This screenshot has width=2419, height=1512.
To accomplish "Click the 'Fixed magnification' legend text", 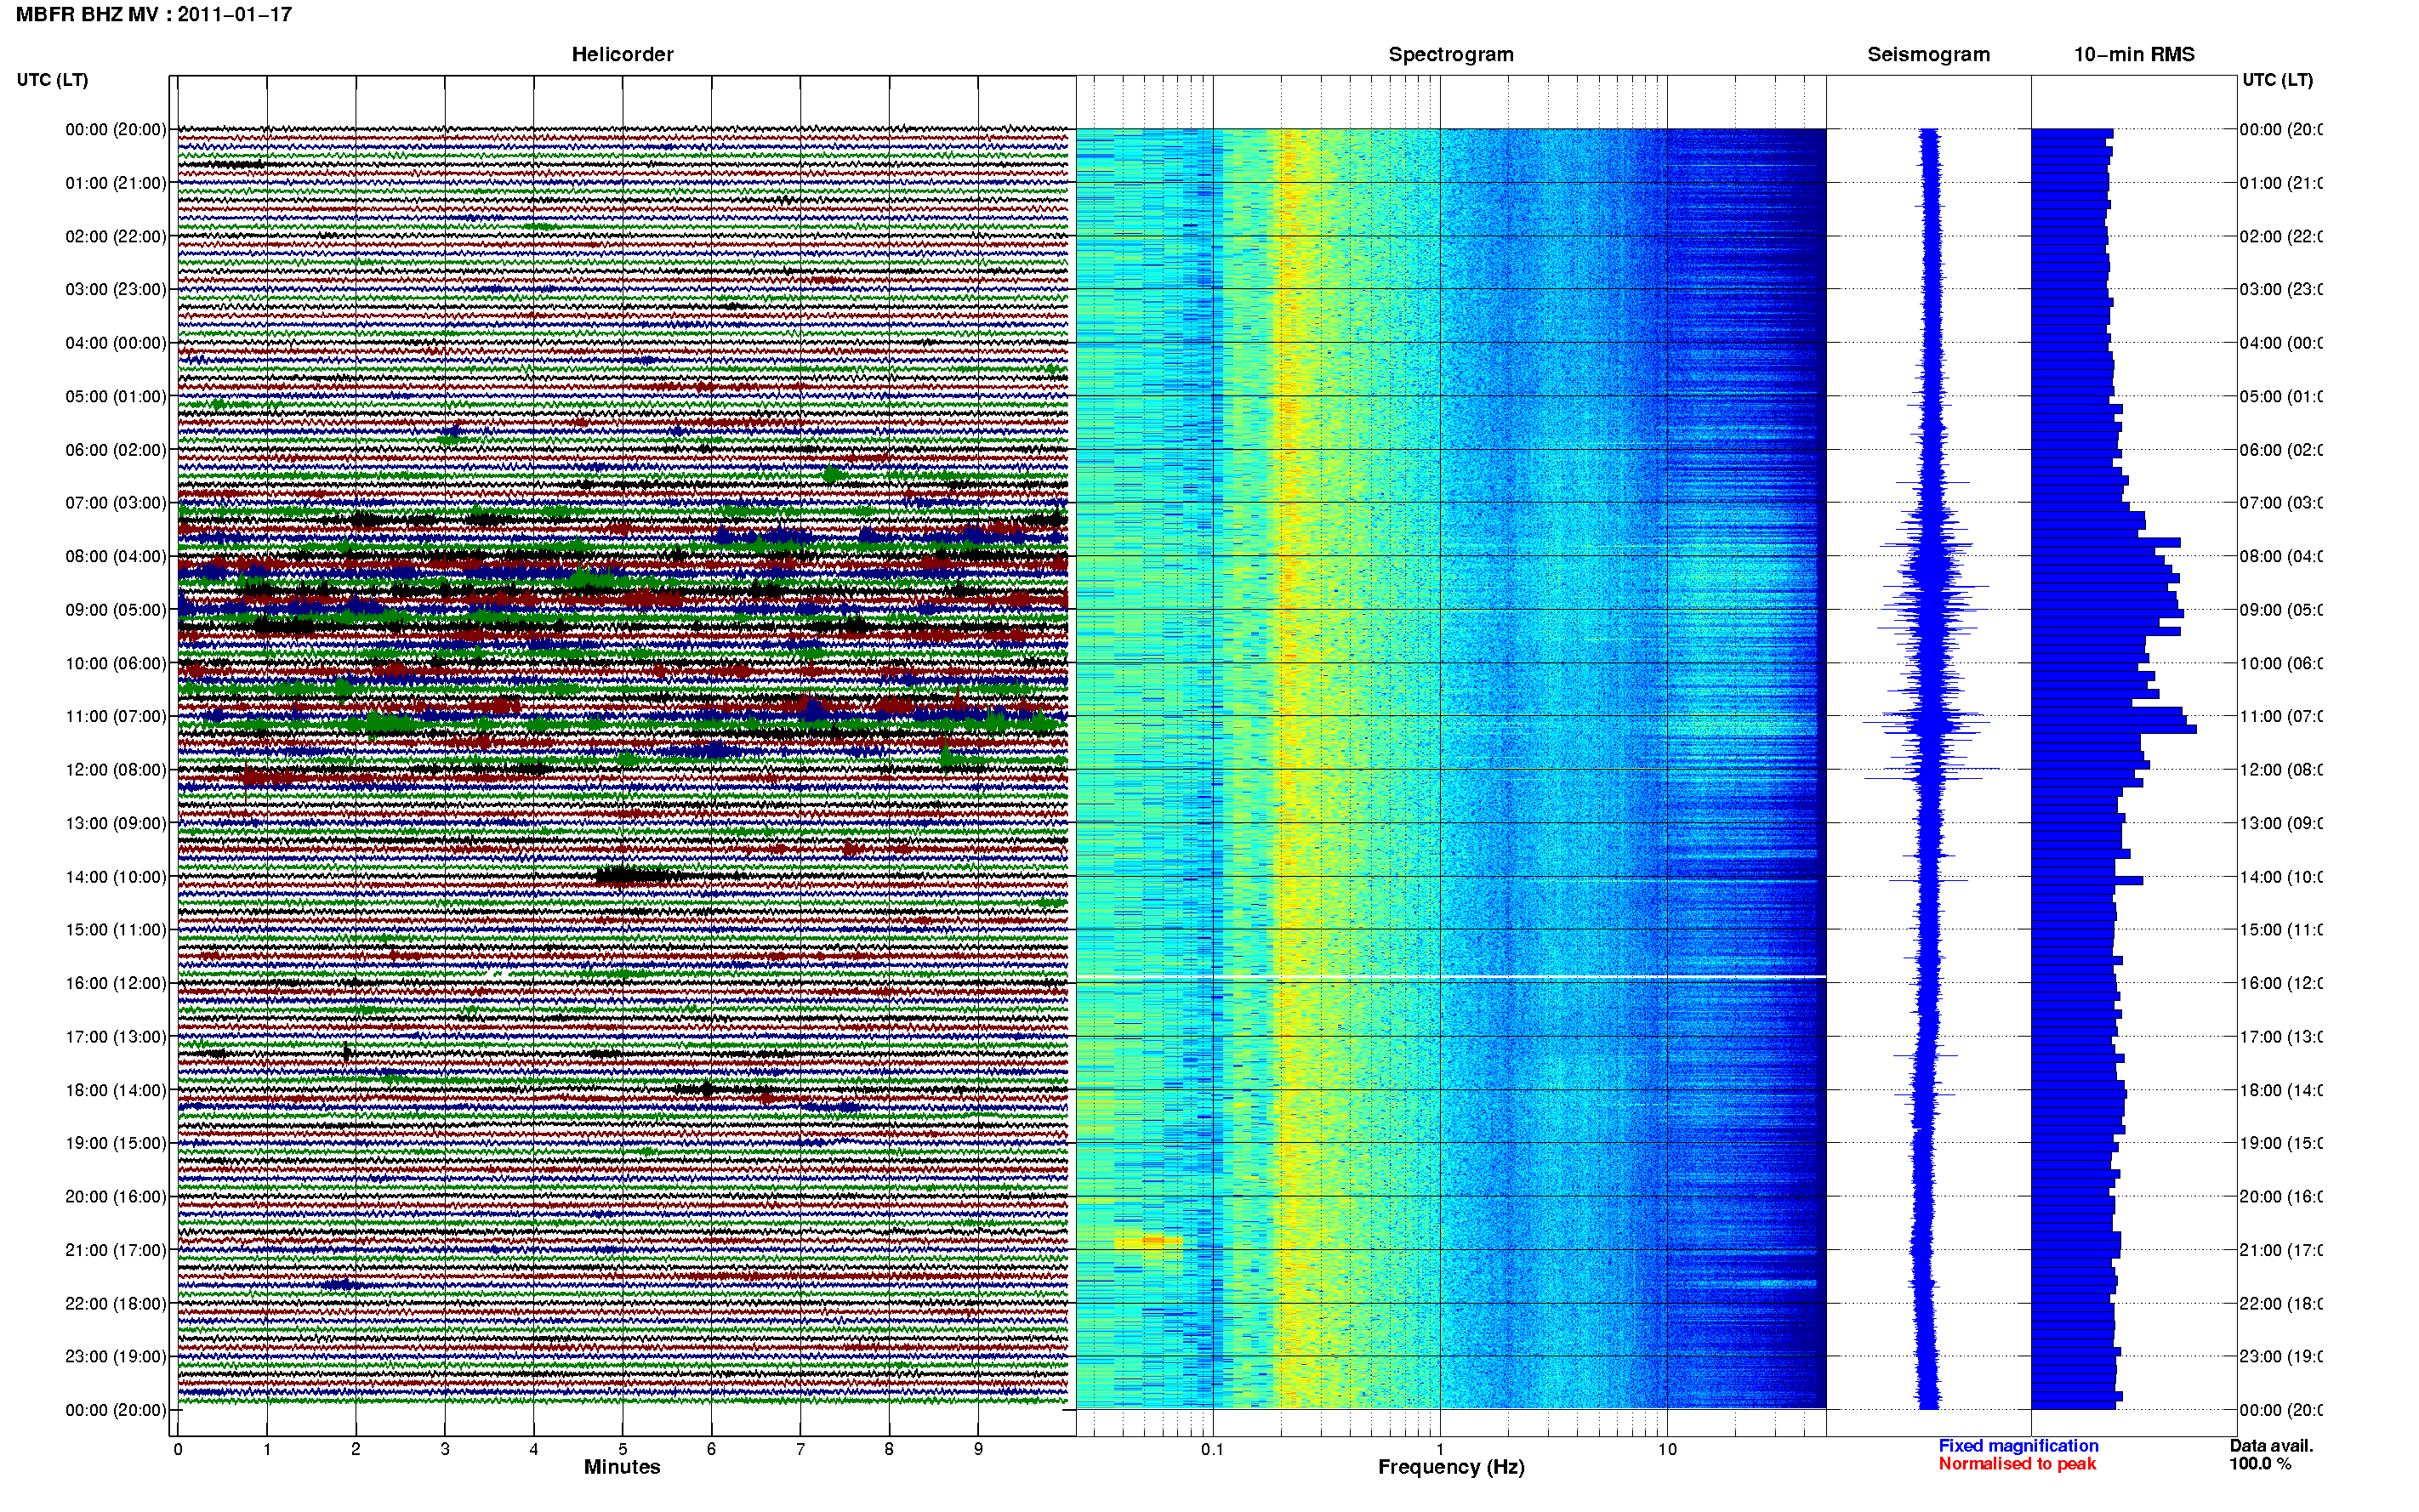I will (2018, 1446).
